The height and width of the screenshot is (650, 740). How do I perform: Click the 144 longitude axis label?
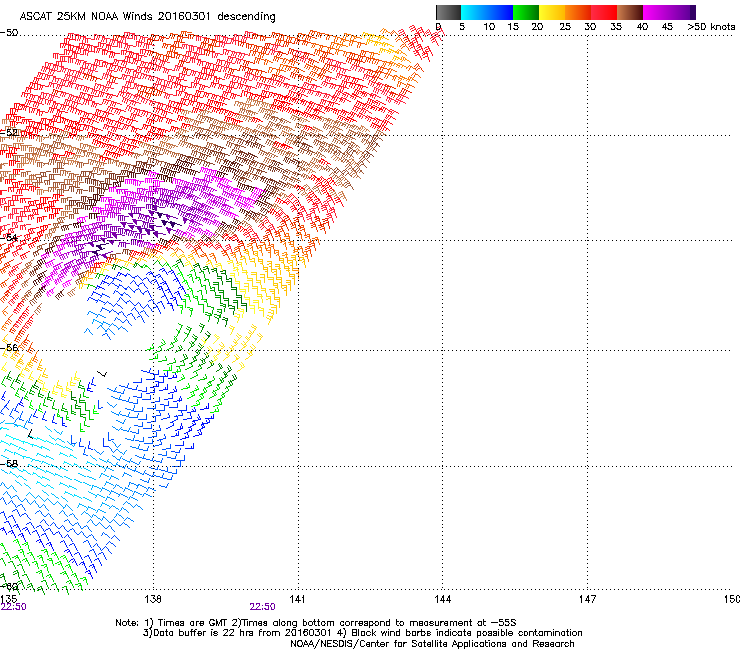coord(443,599)
